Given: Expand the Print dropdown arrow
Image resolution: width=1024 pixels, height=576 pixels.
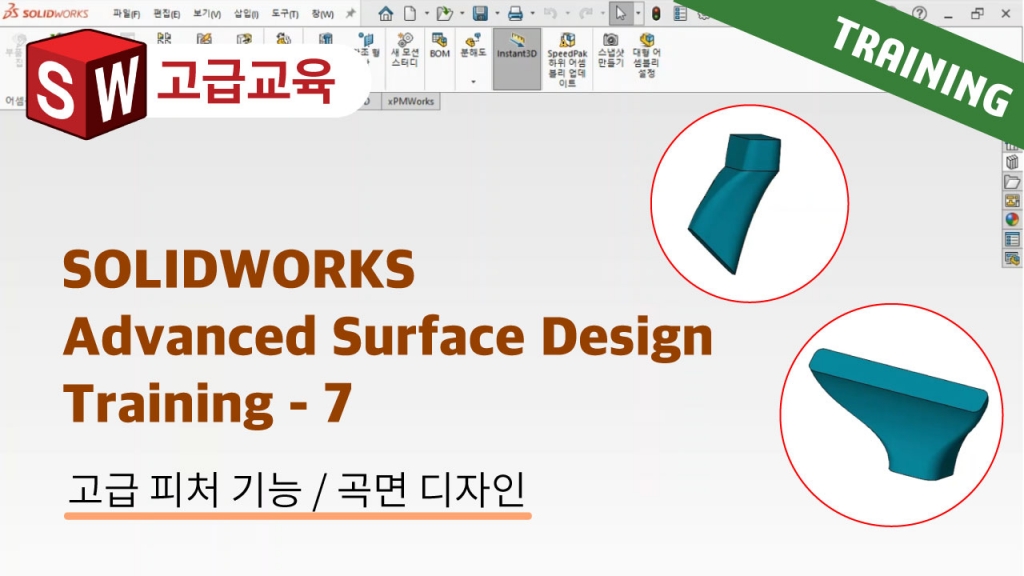Looking at the screenshot, I should pyautogui.click(x=532, y=13).
